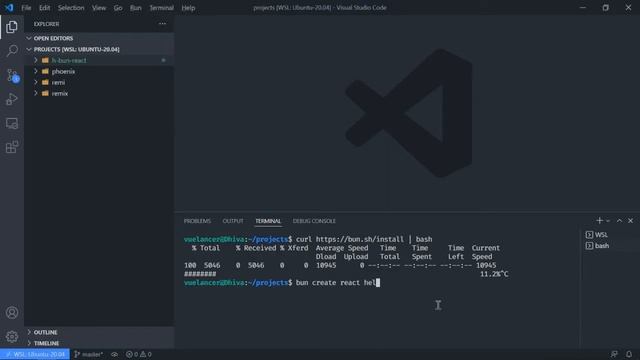
Task: Switch to the Problems tab
Action: click(197, 221)
